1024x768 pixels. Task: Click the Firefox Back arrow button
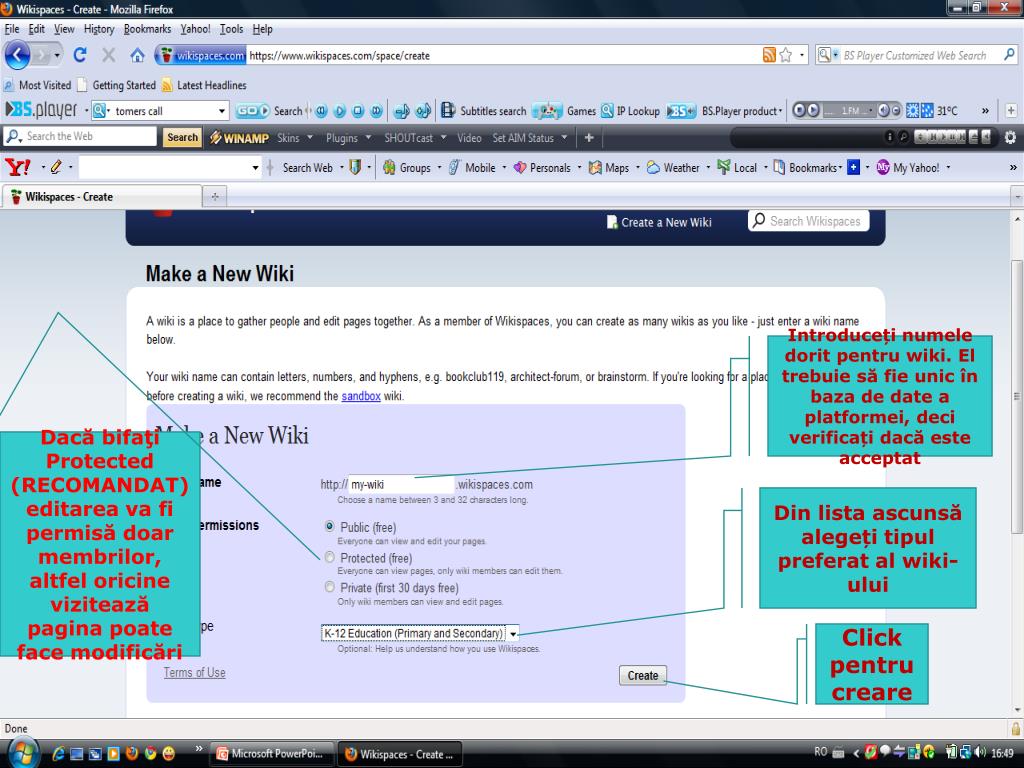18,56
